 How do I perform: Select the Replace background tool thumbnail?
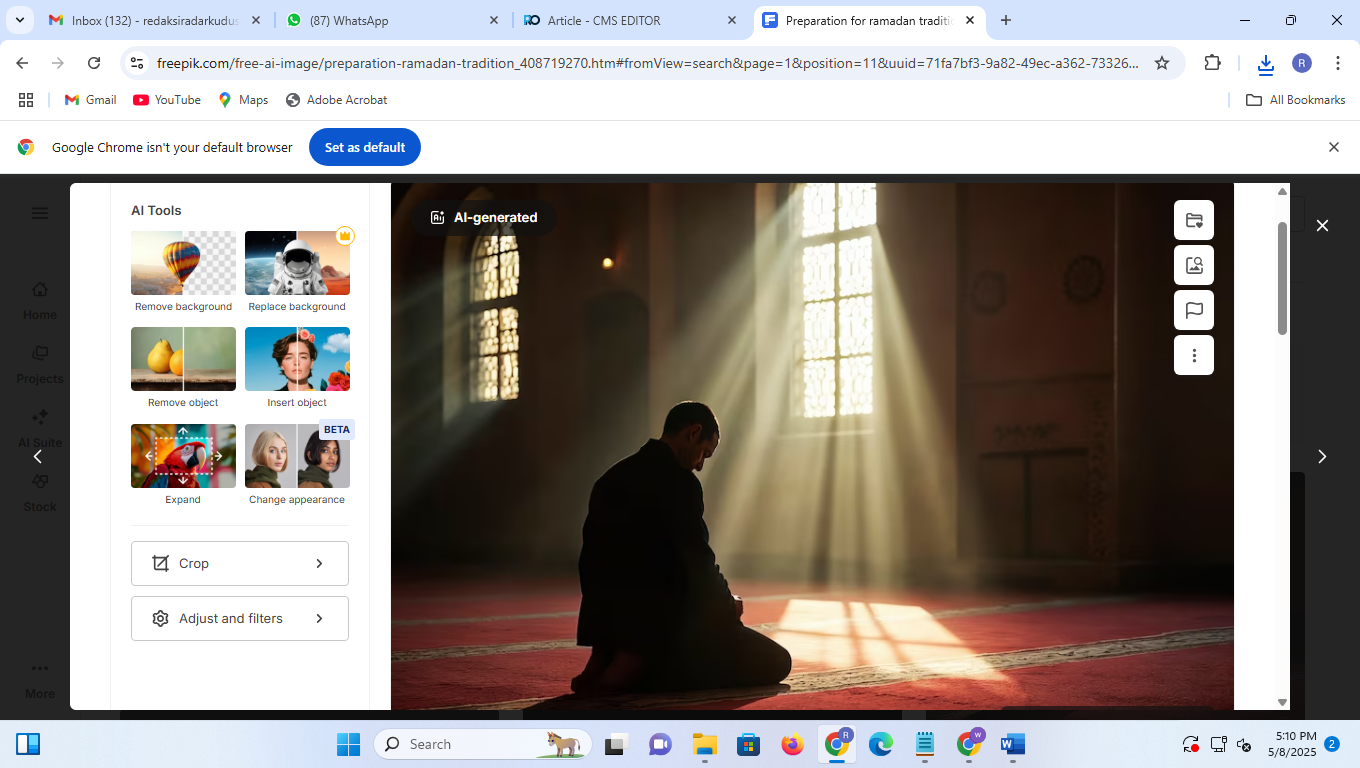point(297,263)
